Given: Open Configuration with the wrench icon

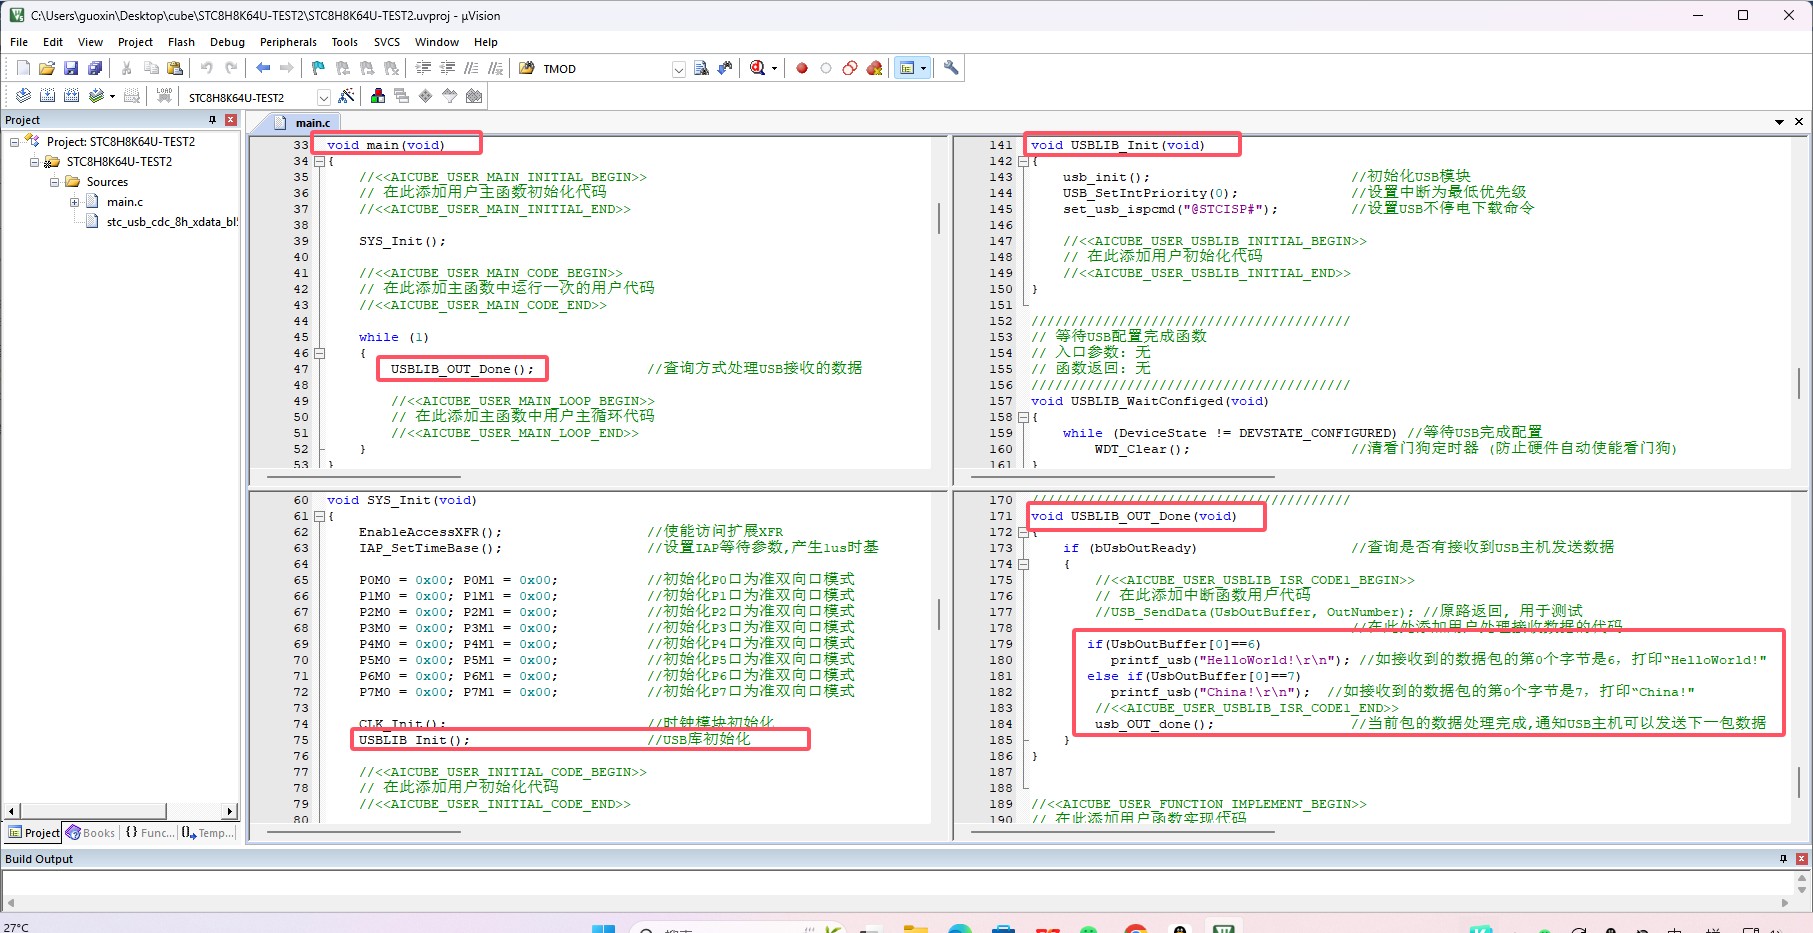Looking at the screenshot, I should click(x=951, y=68).
